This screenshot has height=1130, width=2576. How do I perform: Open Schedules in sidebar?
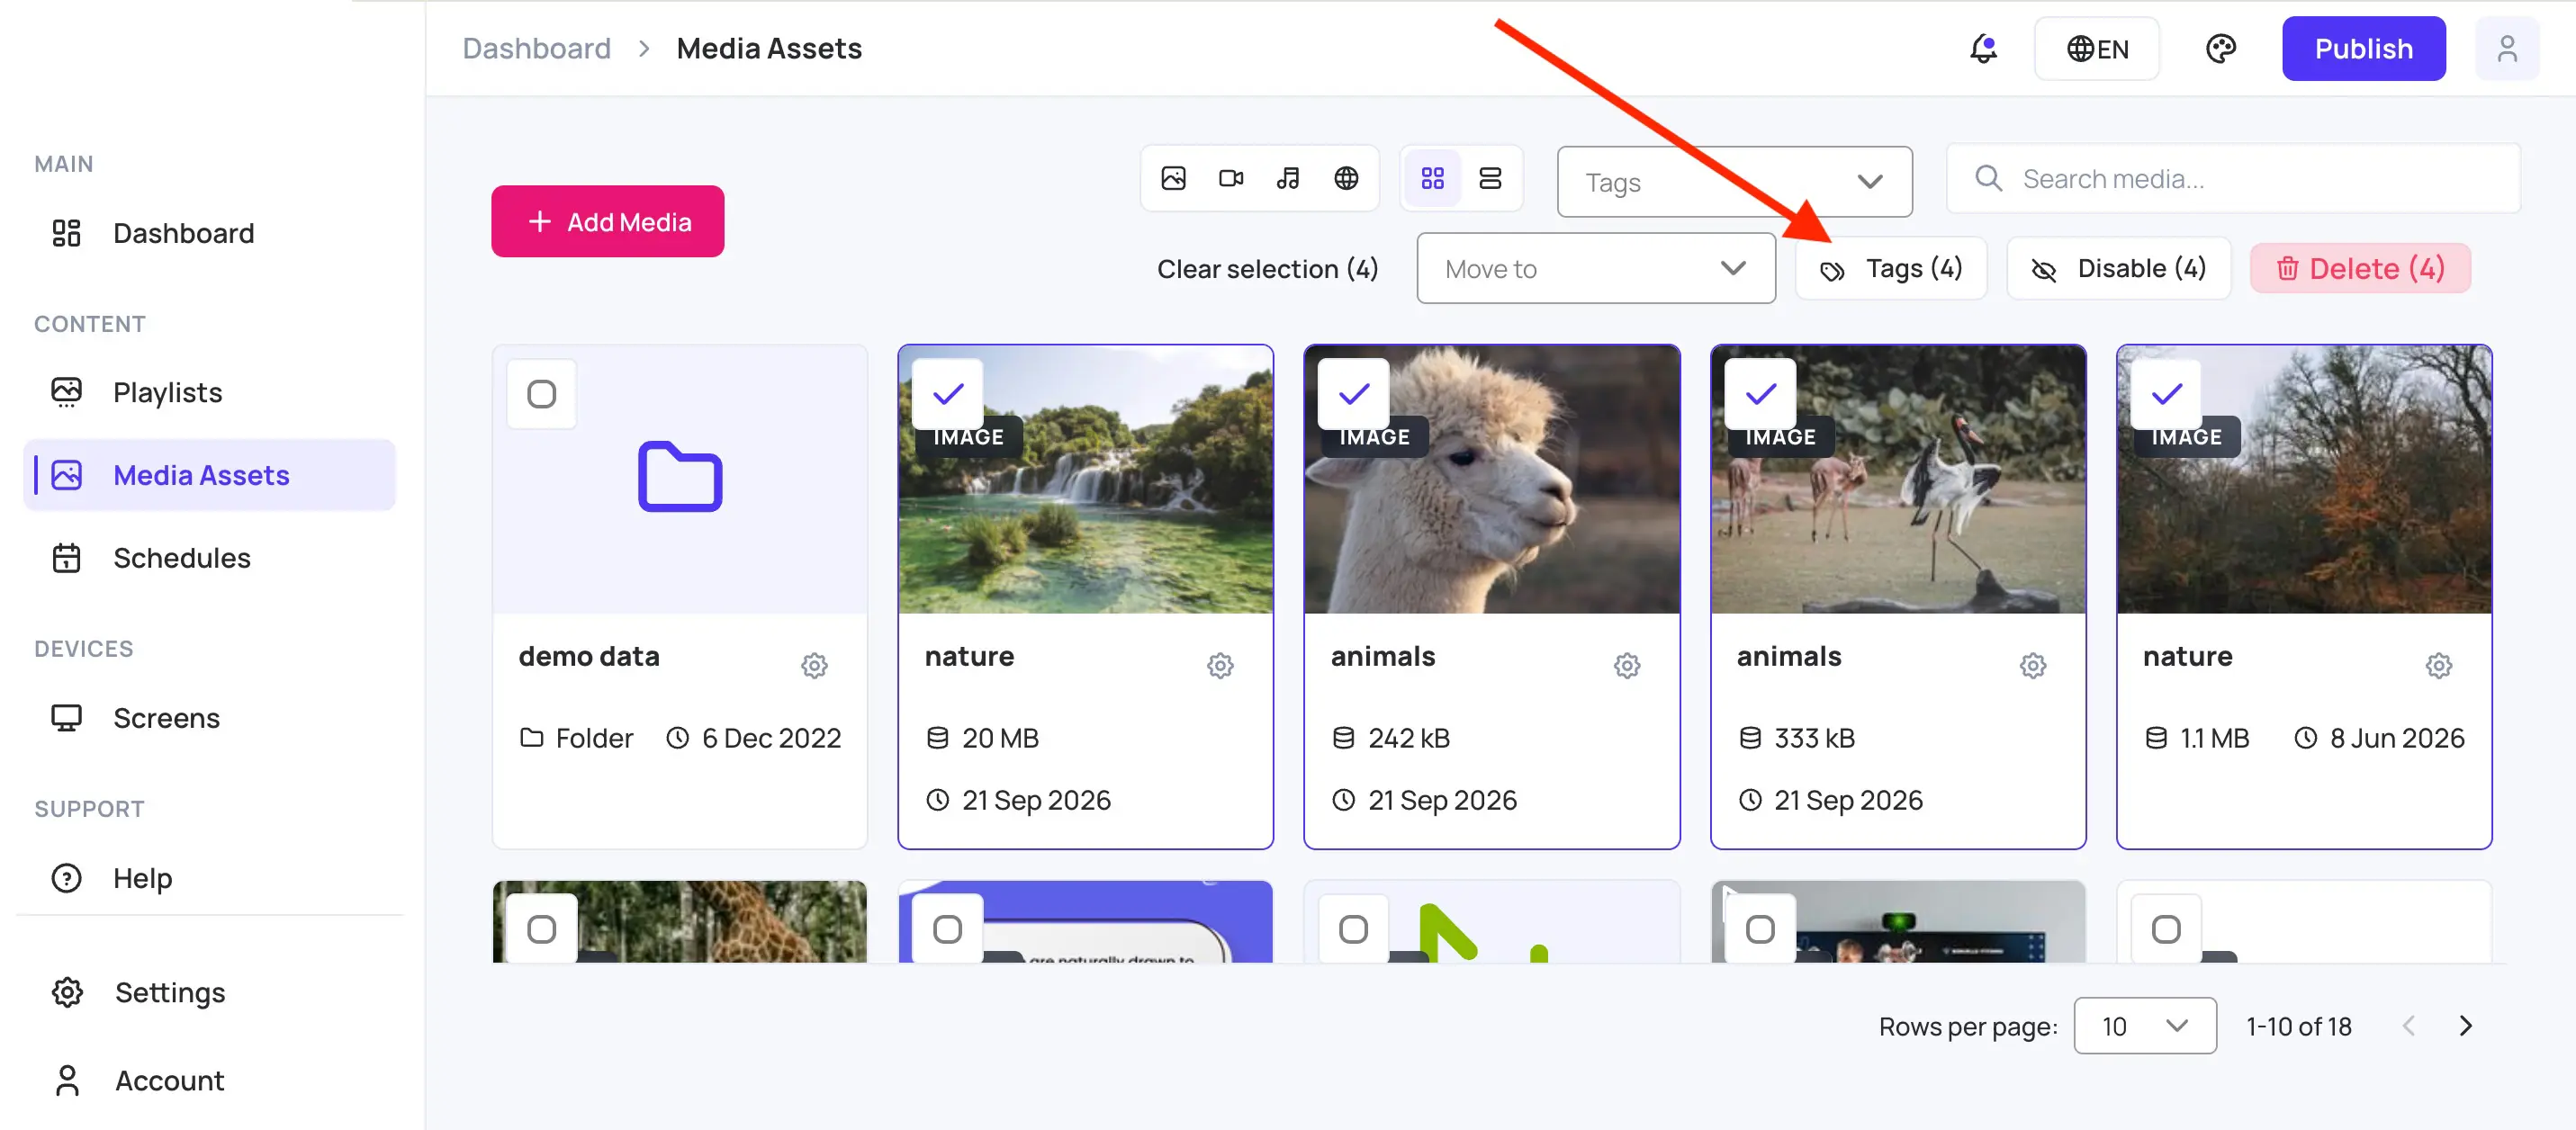pos(210,558)
